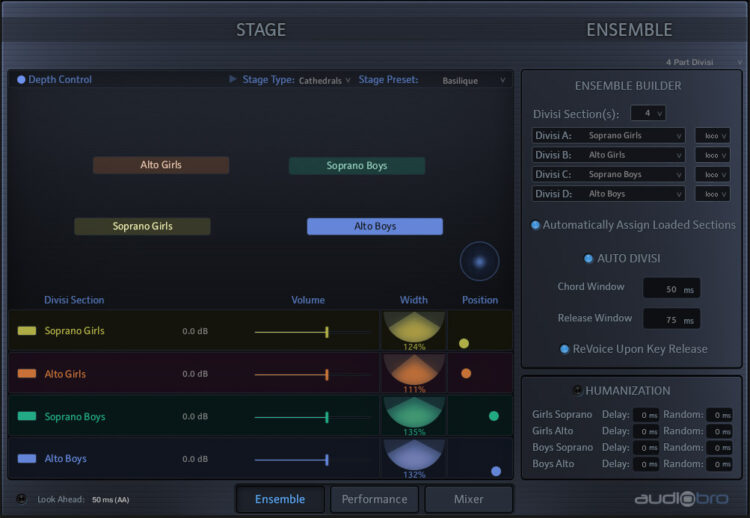Click the Soprano Boys volume slider handle
Image resolution: width=750 pixels, height=518 pixels.
(x=327, y=417)
